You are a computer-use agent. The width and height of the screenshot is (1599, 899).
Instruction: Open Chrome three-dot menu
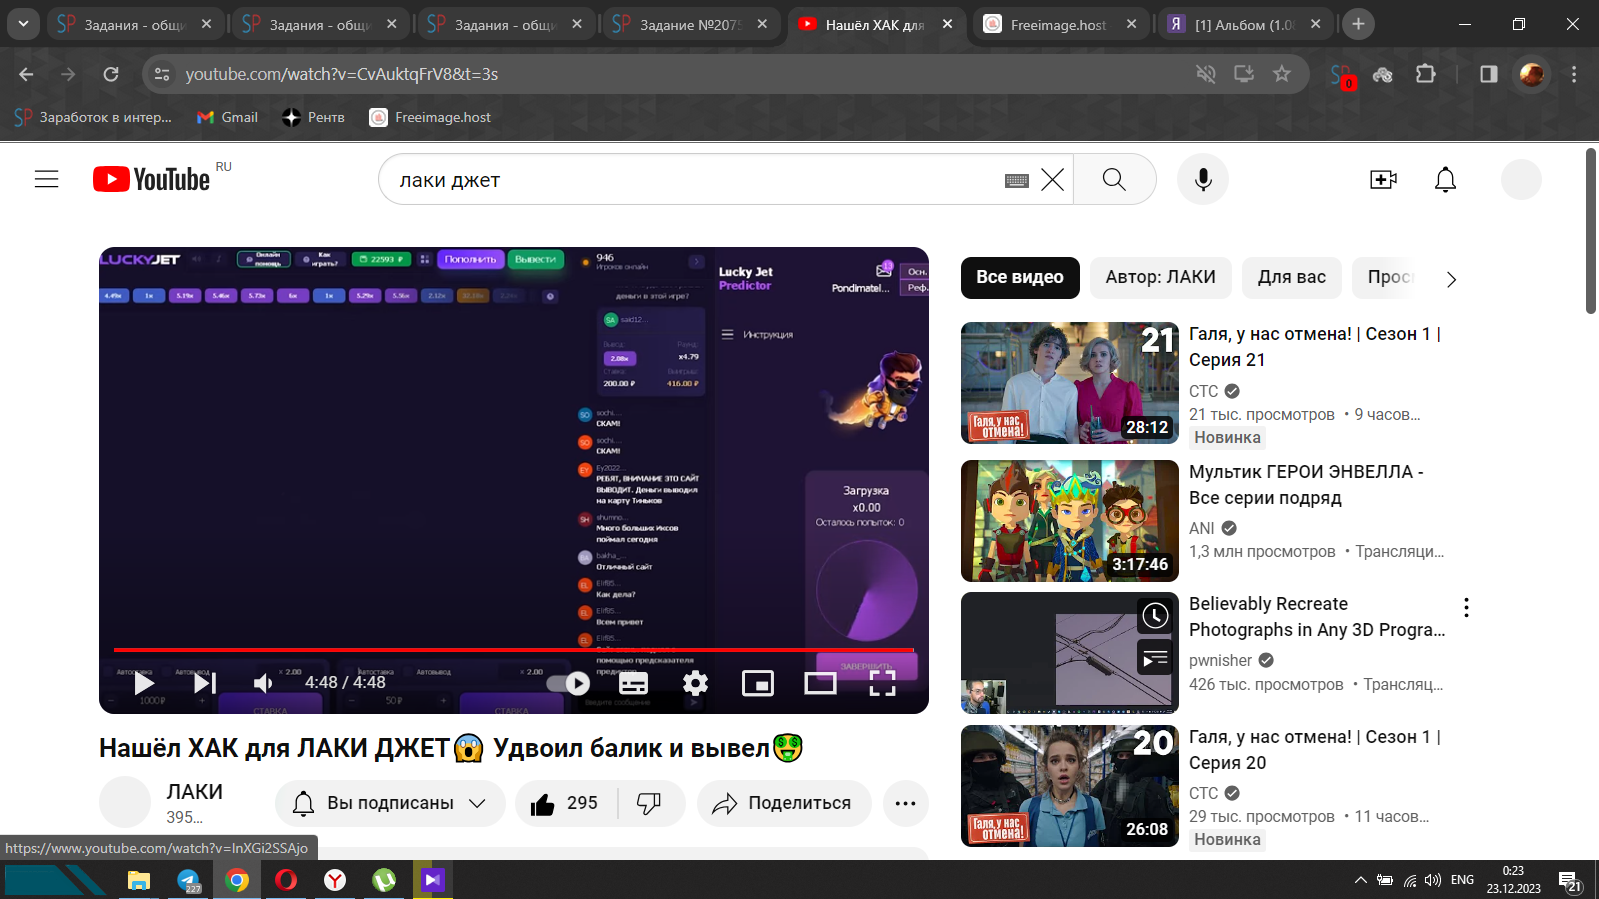click(x=1574, y=74)
